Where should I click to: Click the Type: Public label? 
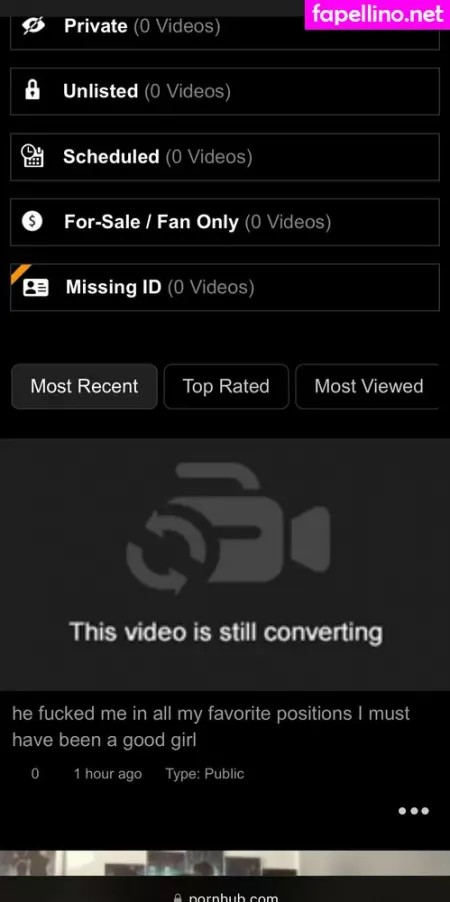[205, 774]
